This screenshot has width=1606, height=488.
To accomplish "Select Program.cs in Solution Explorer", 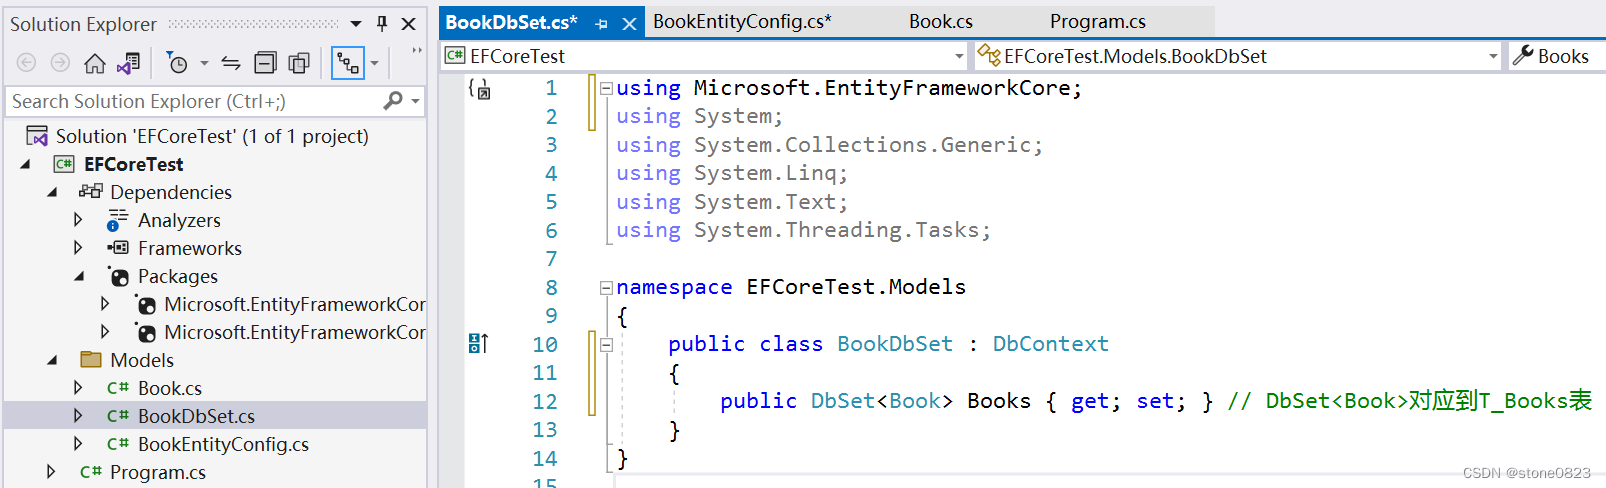I will click(158, 472).
